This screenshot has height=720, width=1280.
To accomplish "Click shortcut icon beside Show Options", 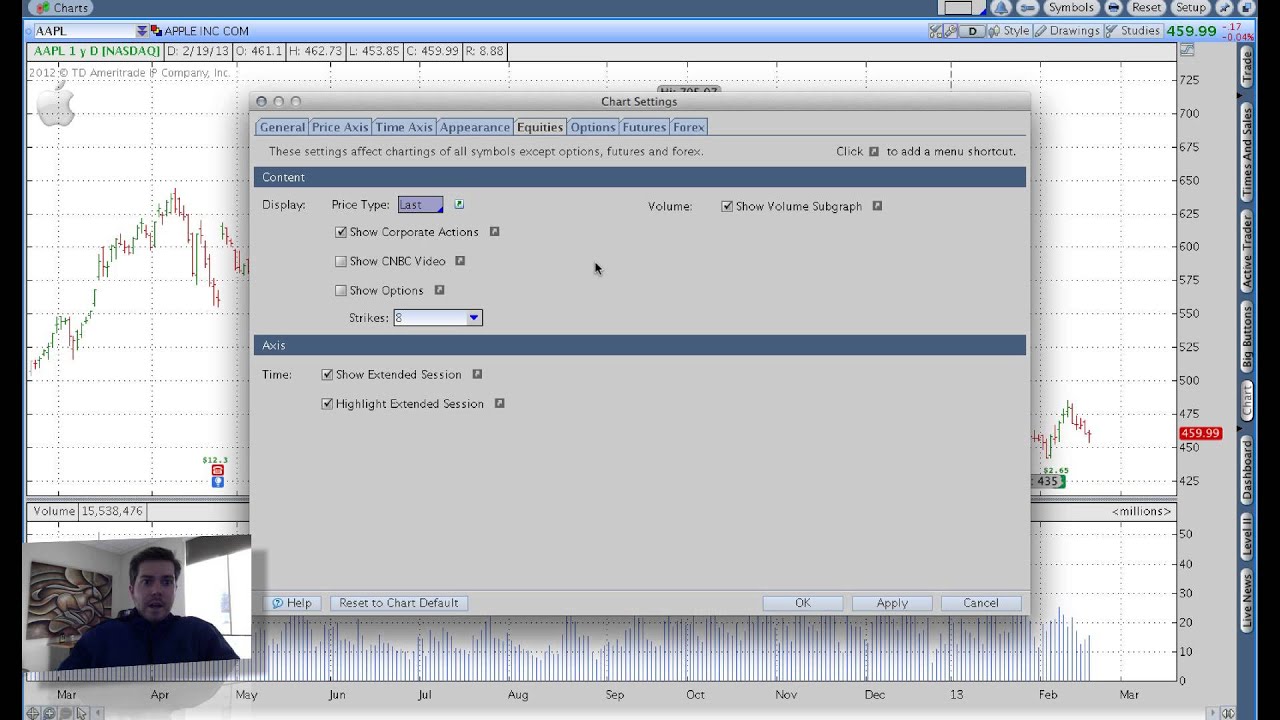I will pyautogui.click(x=439, y=290).
